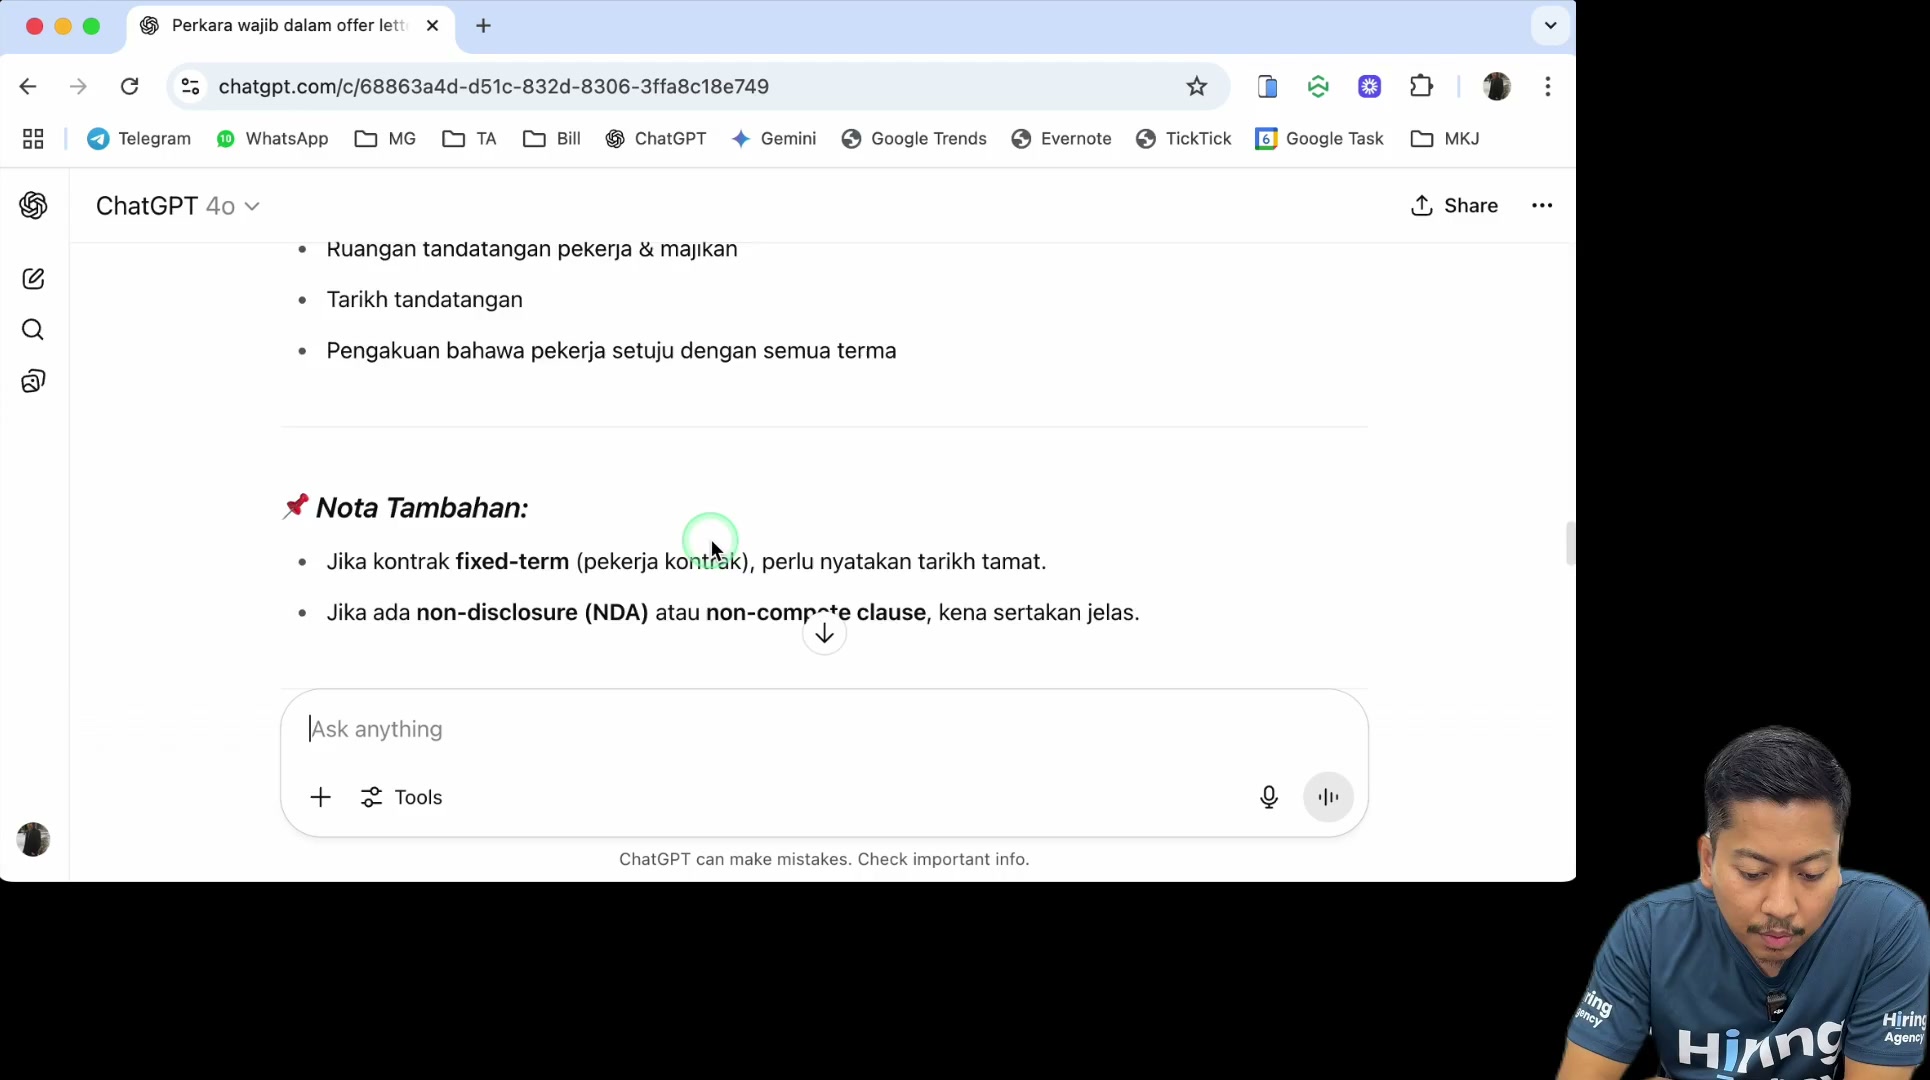Open search chats magnifier icon
The height and width of the screenshot is (1080, 1930).
[33, 330]
